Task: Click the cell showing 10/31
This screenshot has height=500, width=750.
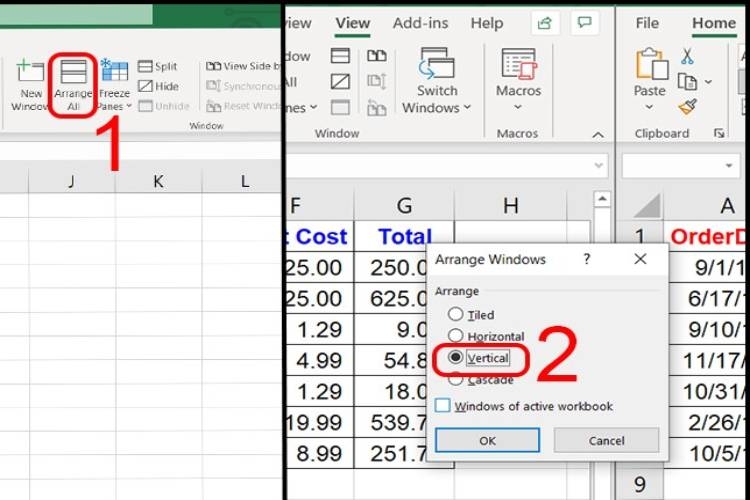Action: coord(706,391)
